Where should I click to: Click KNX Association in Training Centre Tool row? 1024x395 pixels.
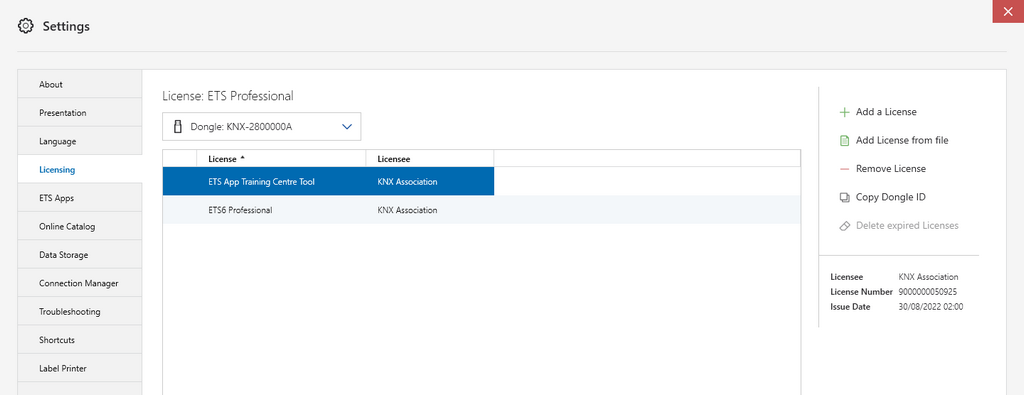pos(408,182)
